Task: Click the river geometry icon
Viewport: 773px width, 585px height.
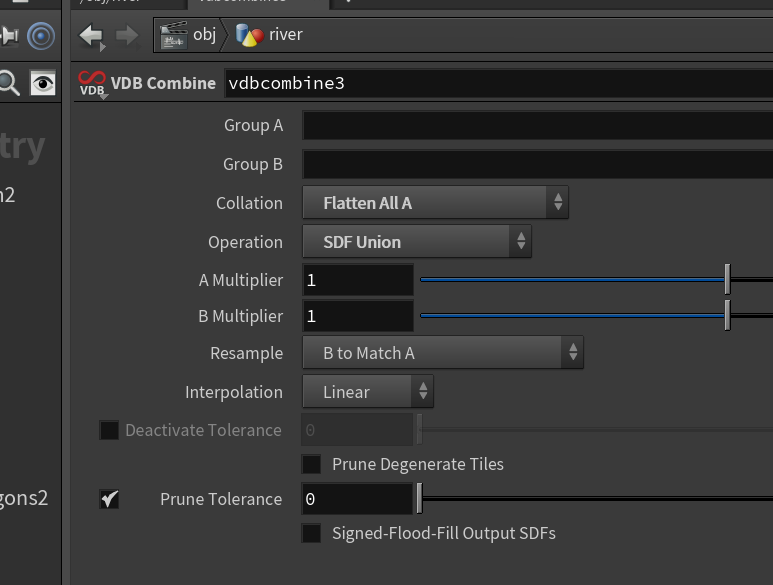Action: (x=249, y=35)
